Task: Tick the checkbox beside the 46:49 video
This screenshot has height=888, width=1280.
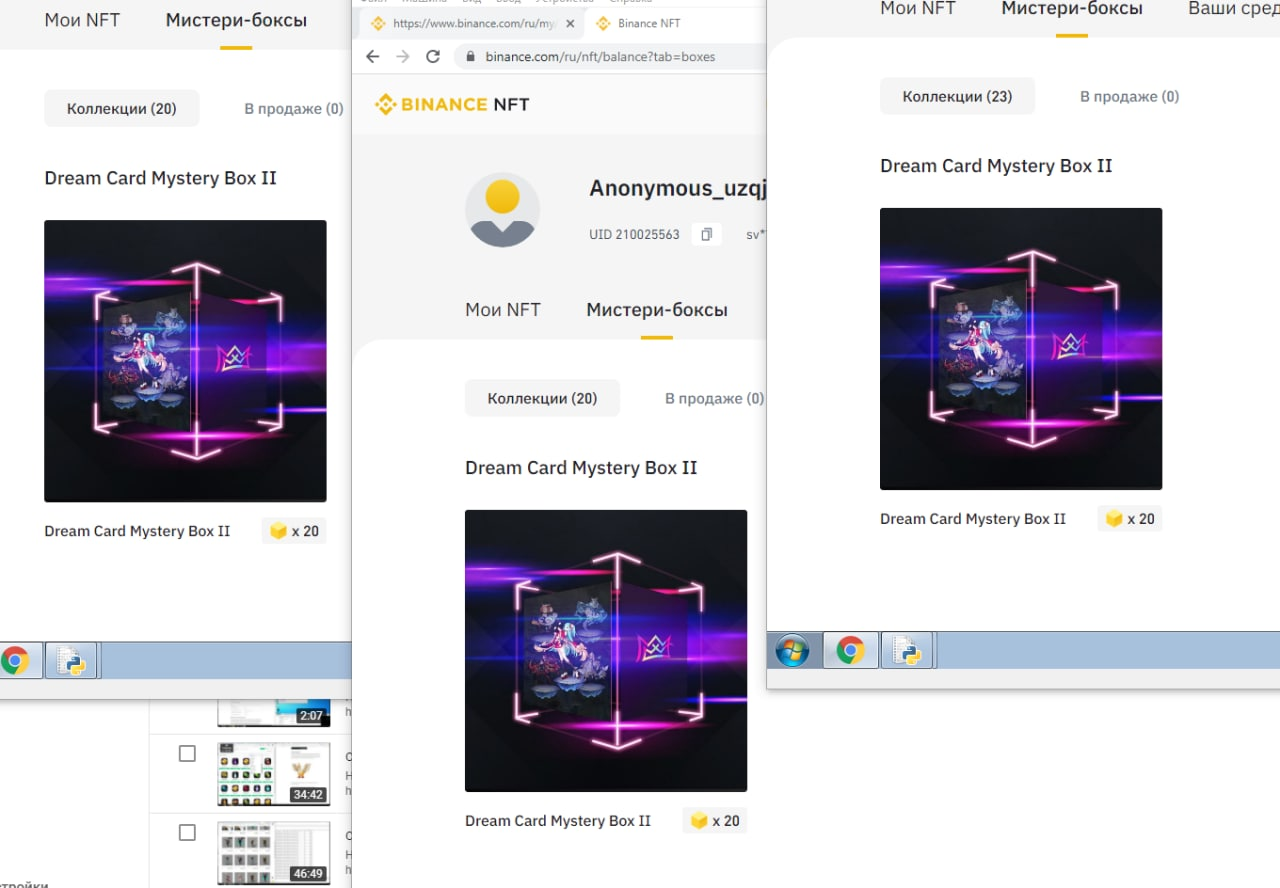Action: [x=187, y=832]
